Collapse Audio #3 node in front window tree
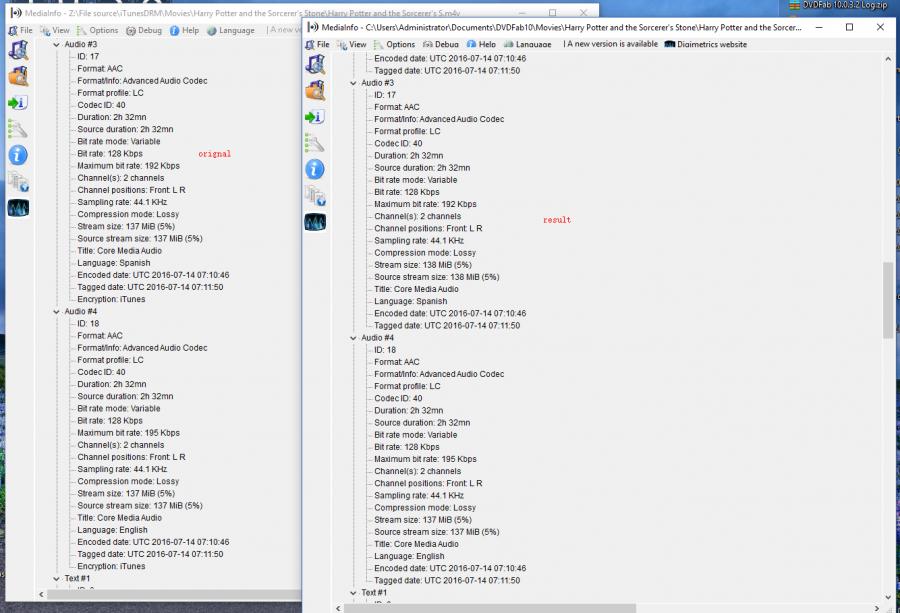The image size is (900, 613). tap(353, 83)
